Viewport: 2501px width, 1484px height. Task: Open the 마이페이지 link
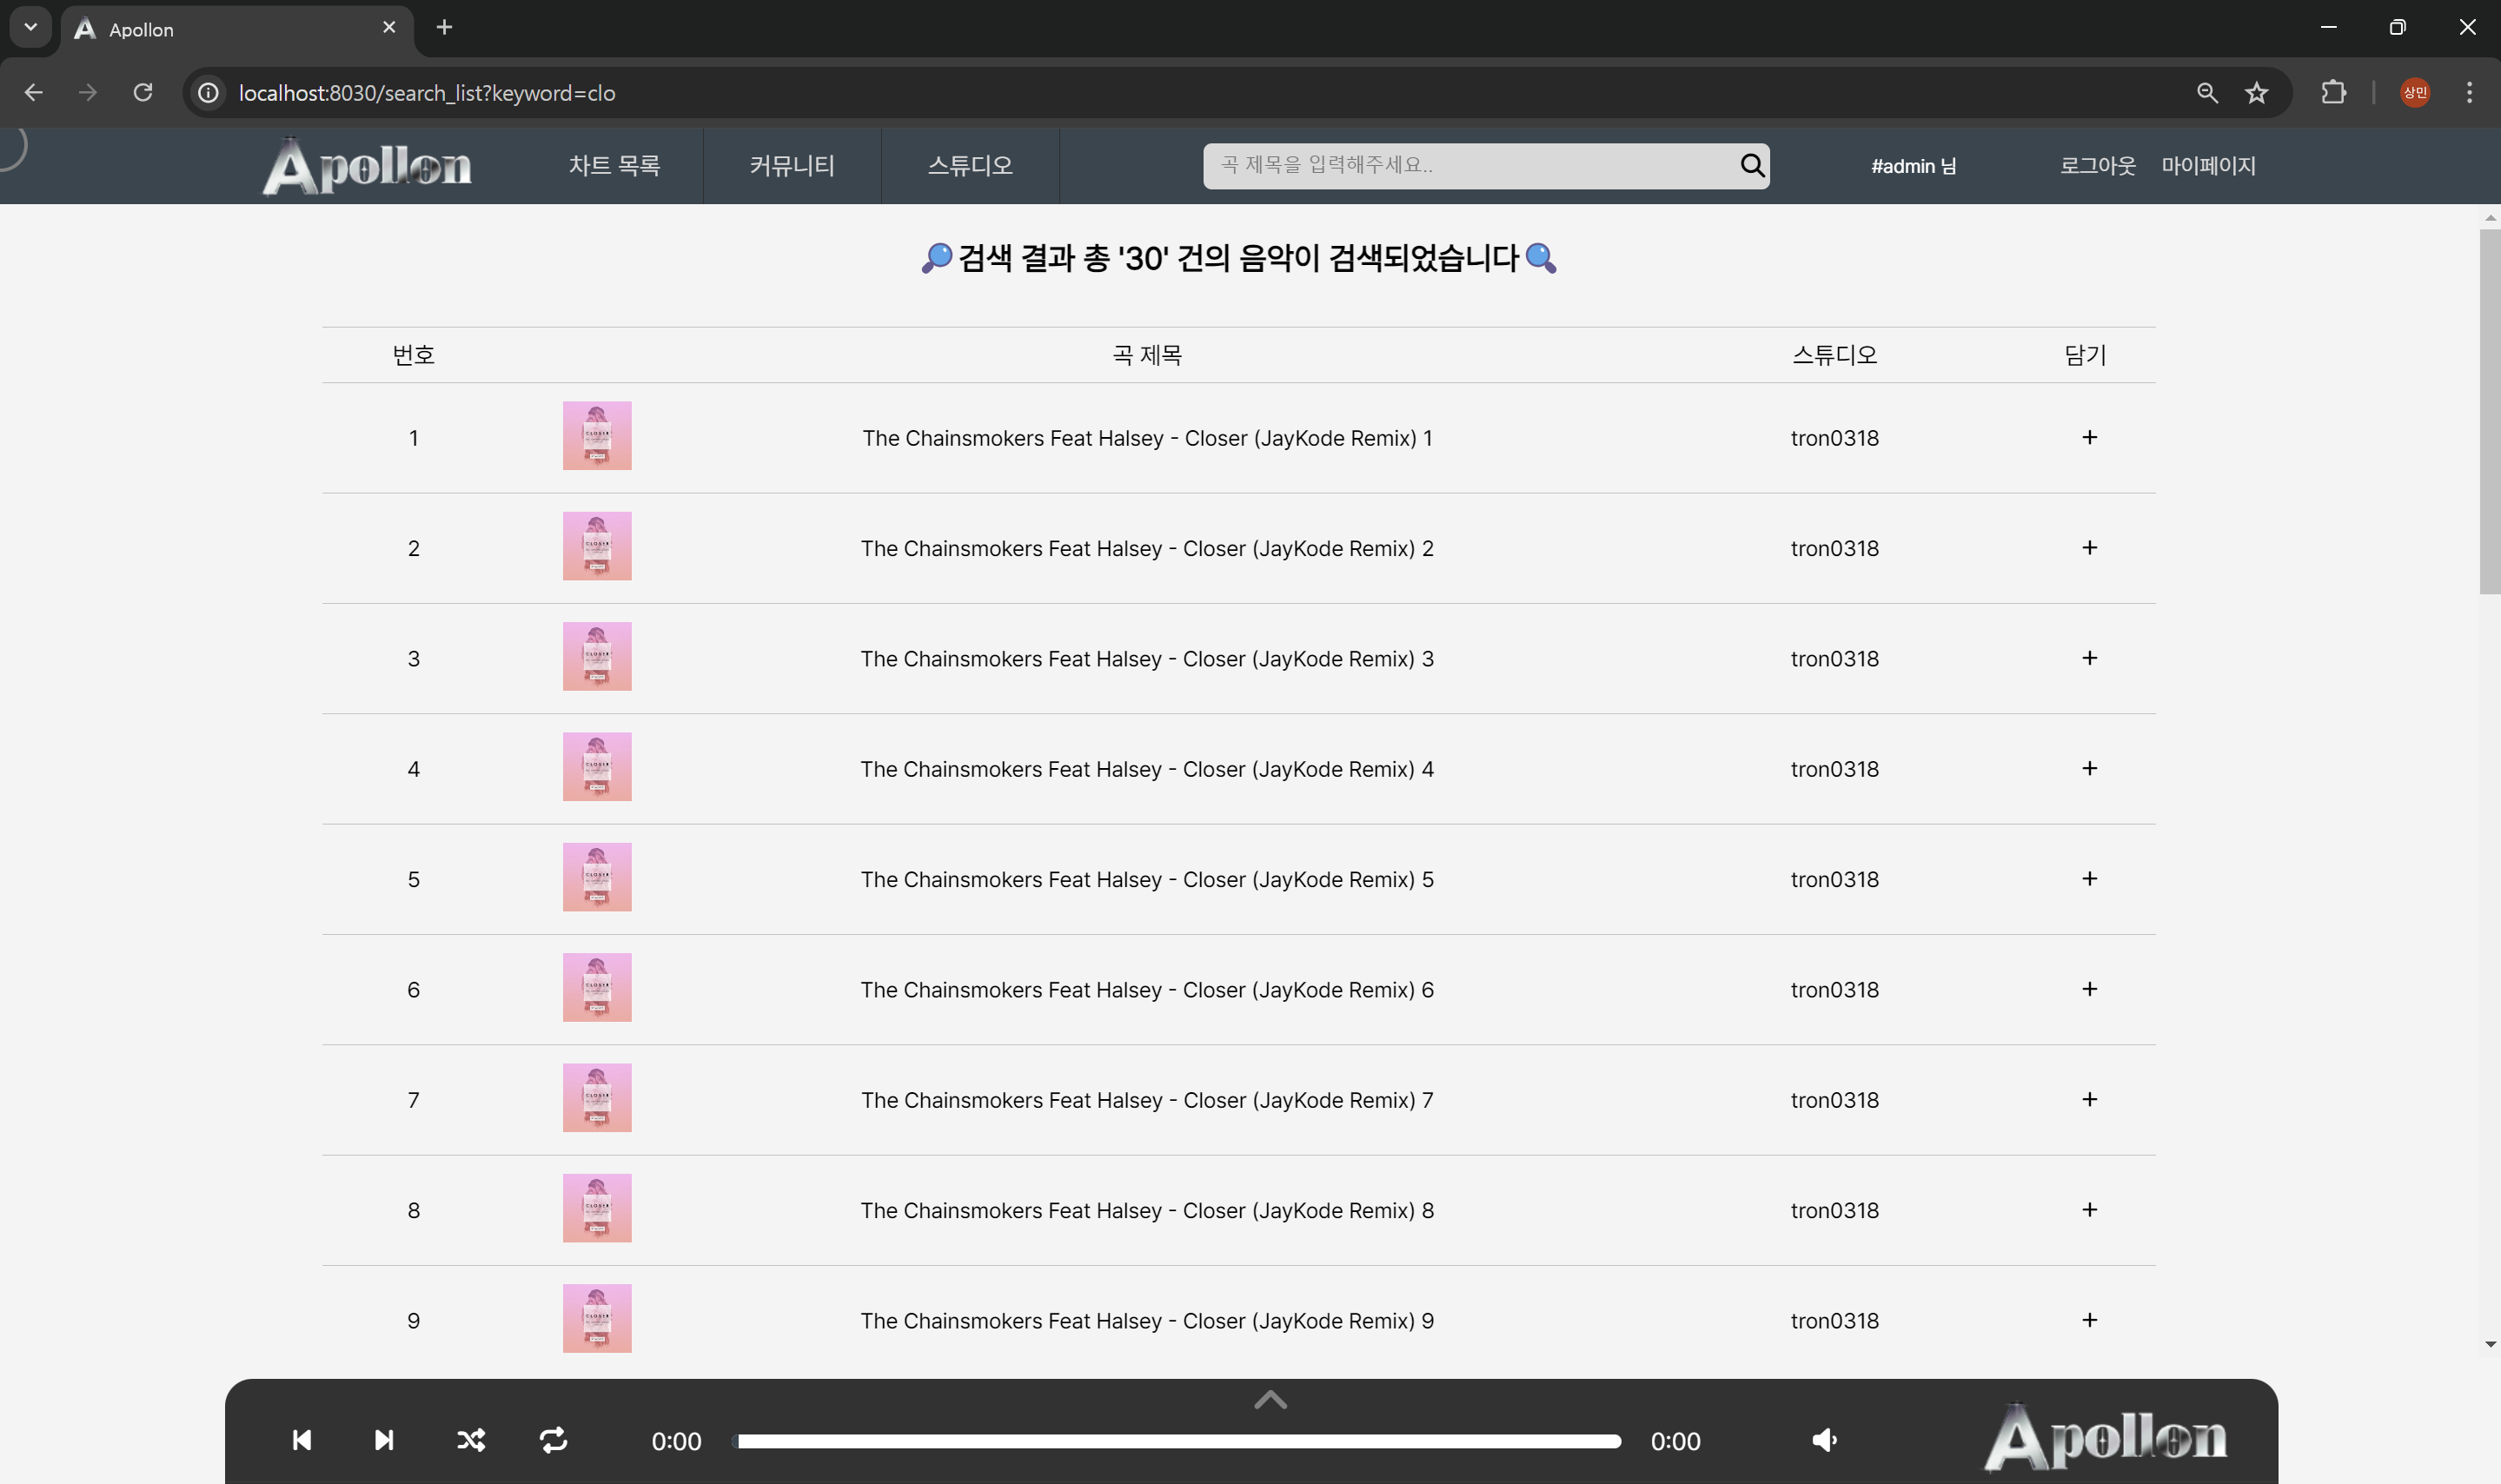click(x=2208, y=166)
